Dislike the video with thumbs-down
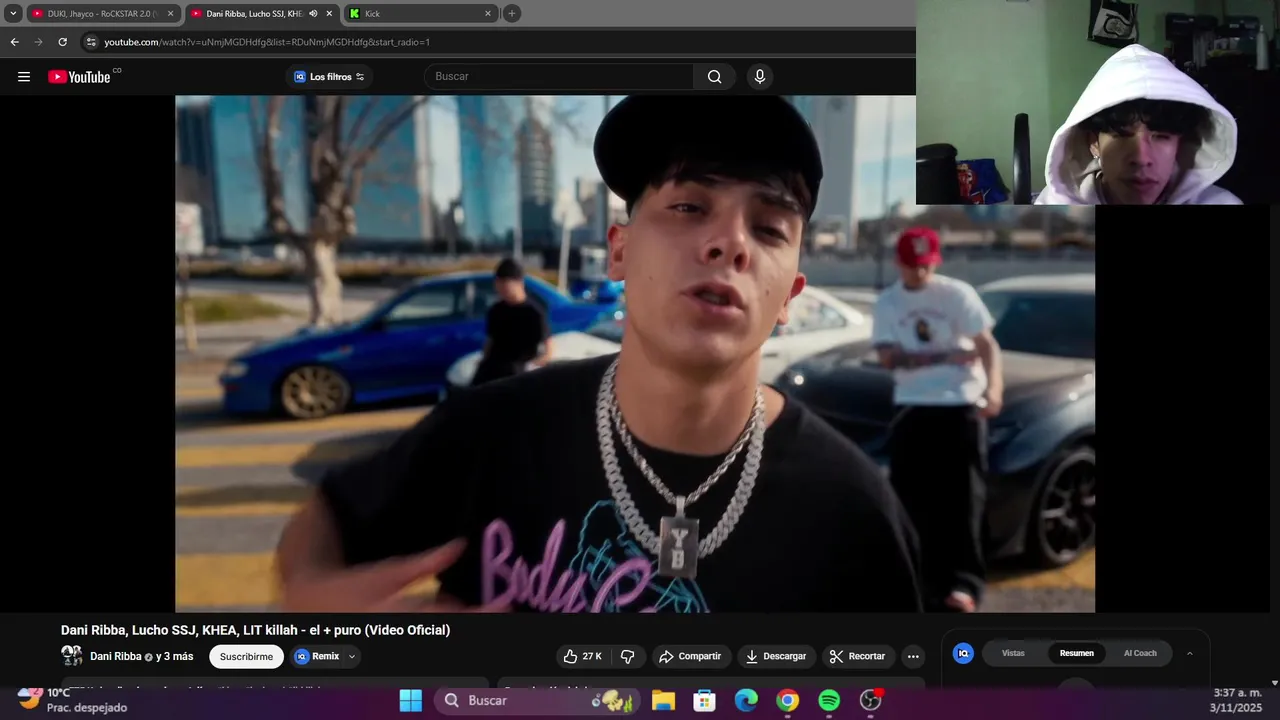Screen dimensions: 1280x720 [x=628, y=656]
